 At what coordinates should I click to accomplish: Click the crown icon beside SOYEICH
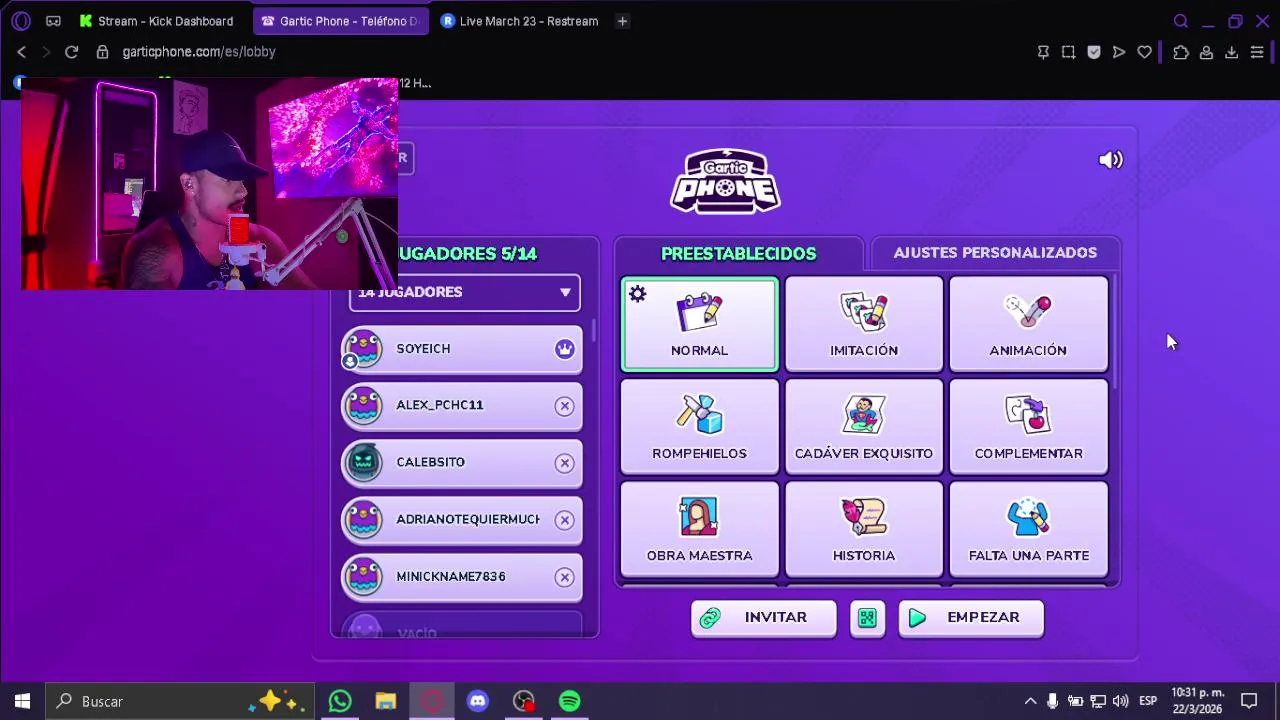click(565, 349)
